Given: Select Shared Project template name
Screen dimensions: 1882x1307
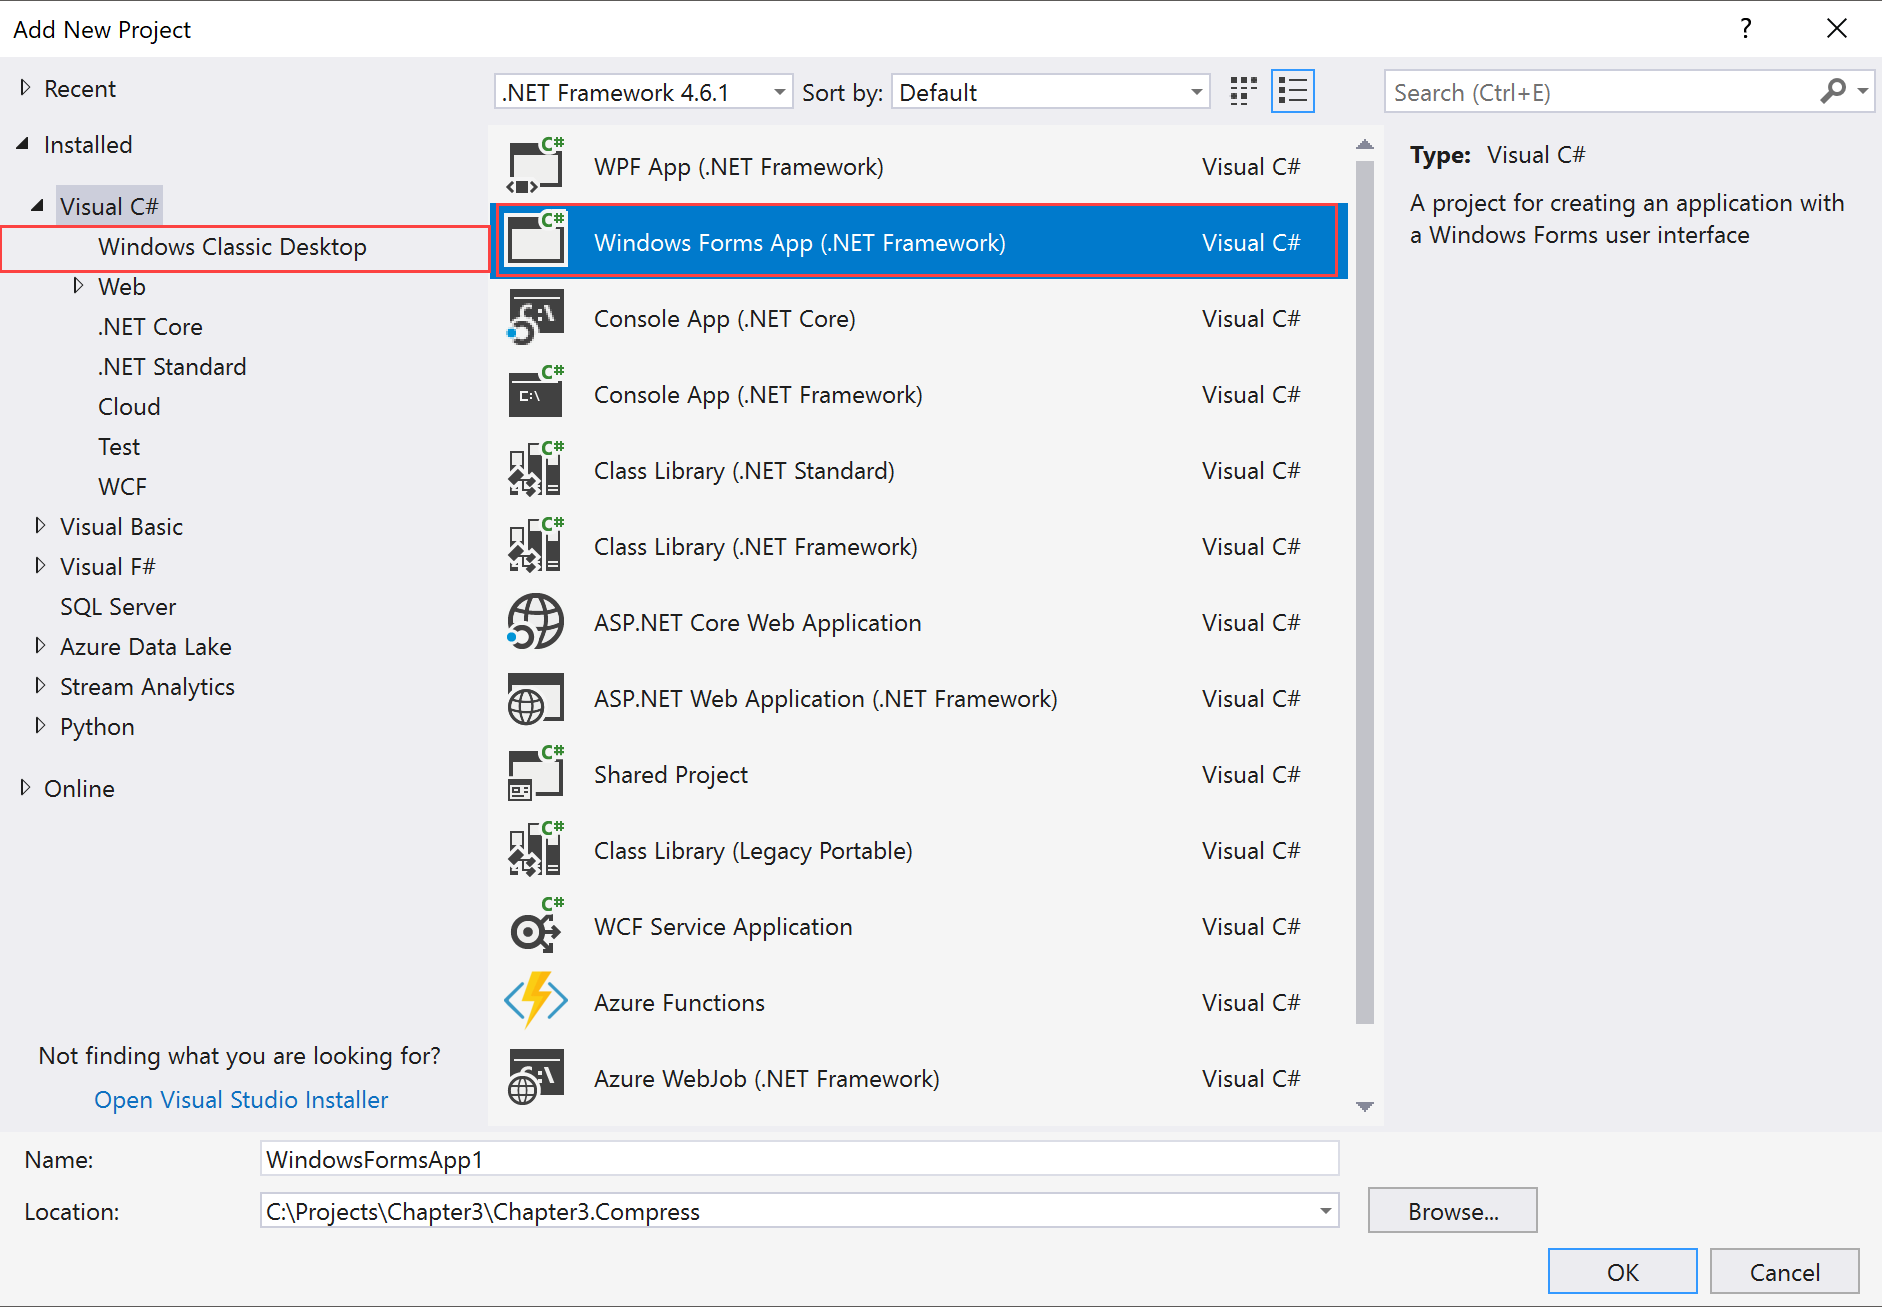Looking at the screenshot, I should [671, 775].
